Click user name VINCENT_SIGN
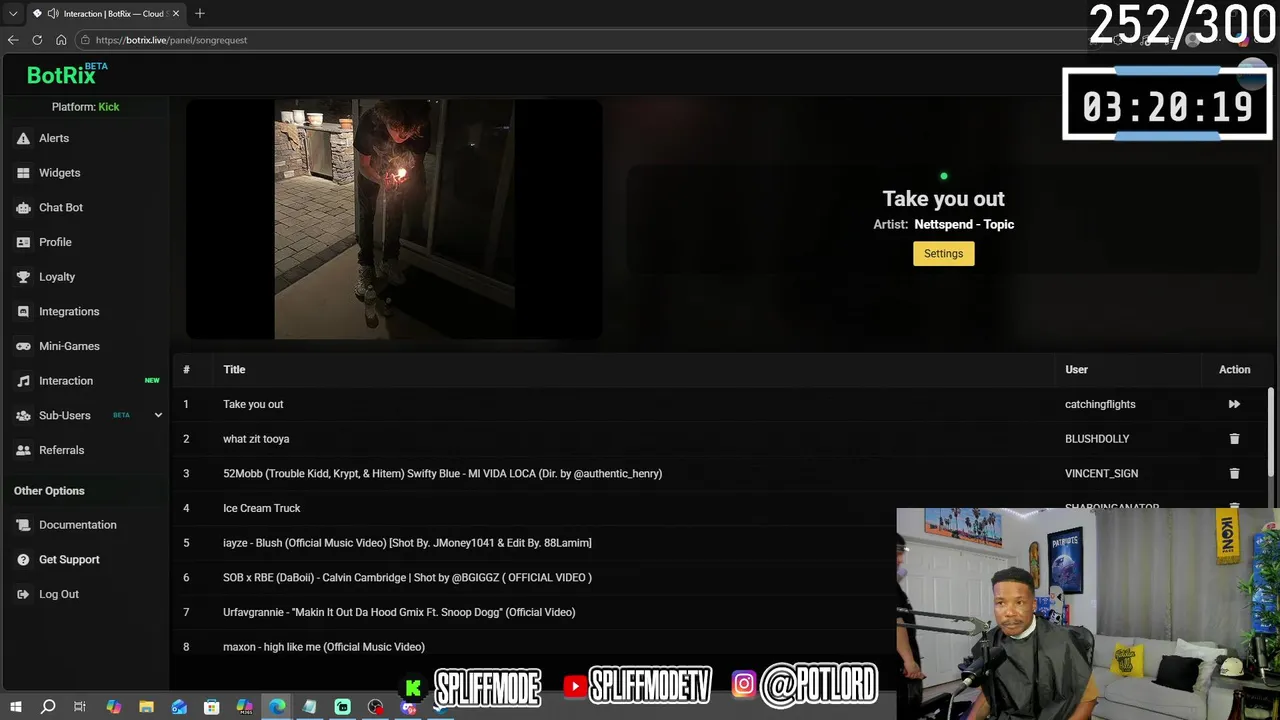The image size is (1280, 720). click(1101, 473)
